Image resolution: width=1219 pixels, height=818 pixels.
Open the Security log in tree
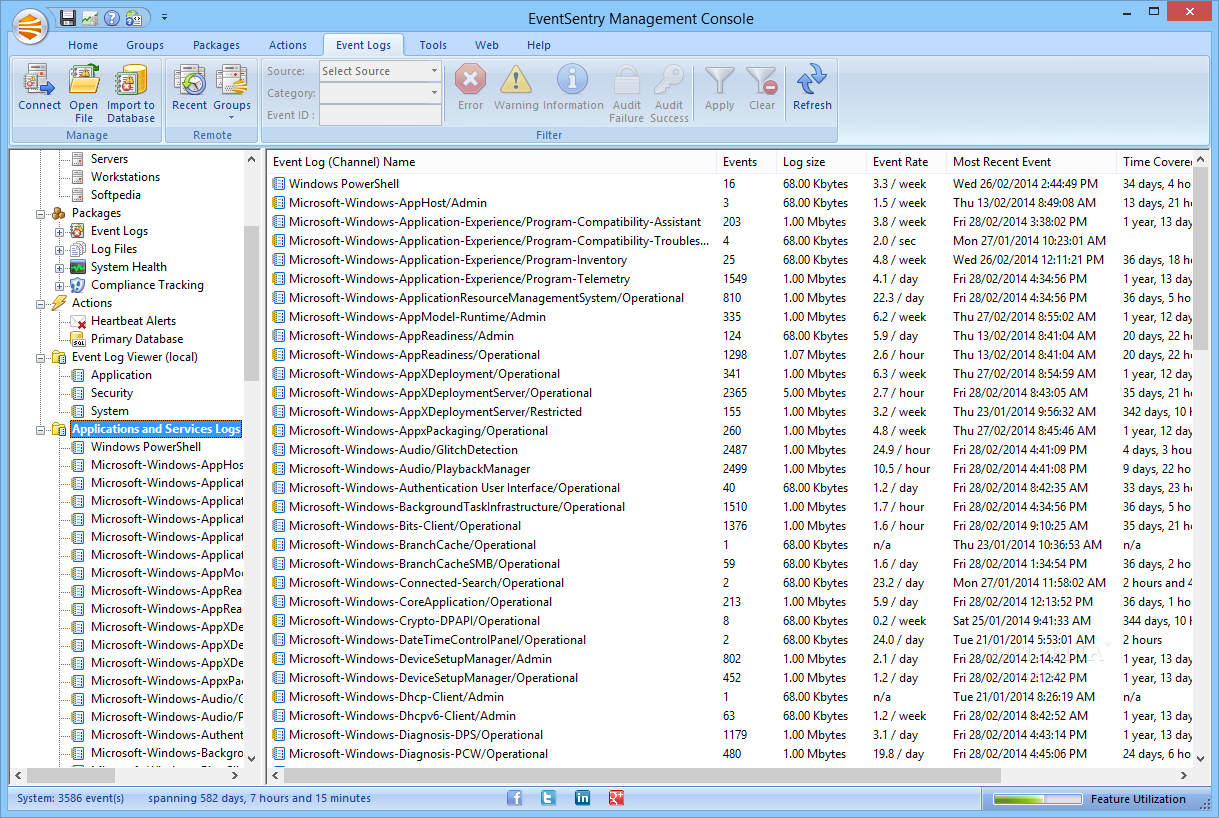(x=112, y=393)
